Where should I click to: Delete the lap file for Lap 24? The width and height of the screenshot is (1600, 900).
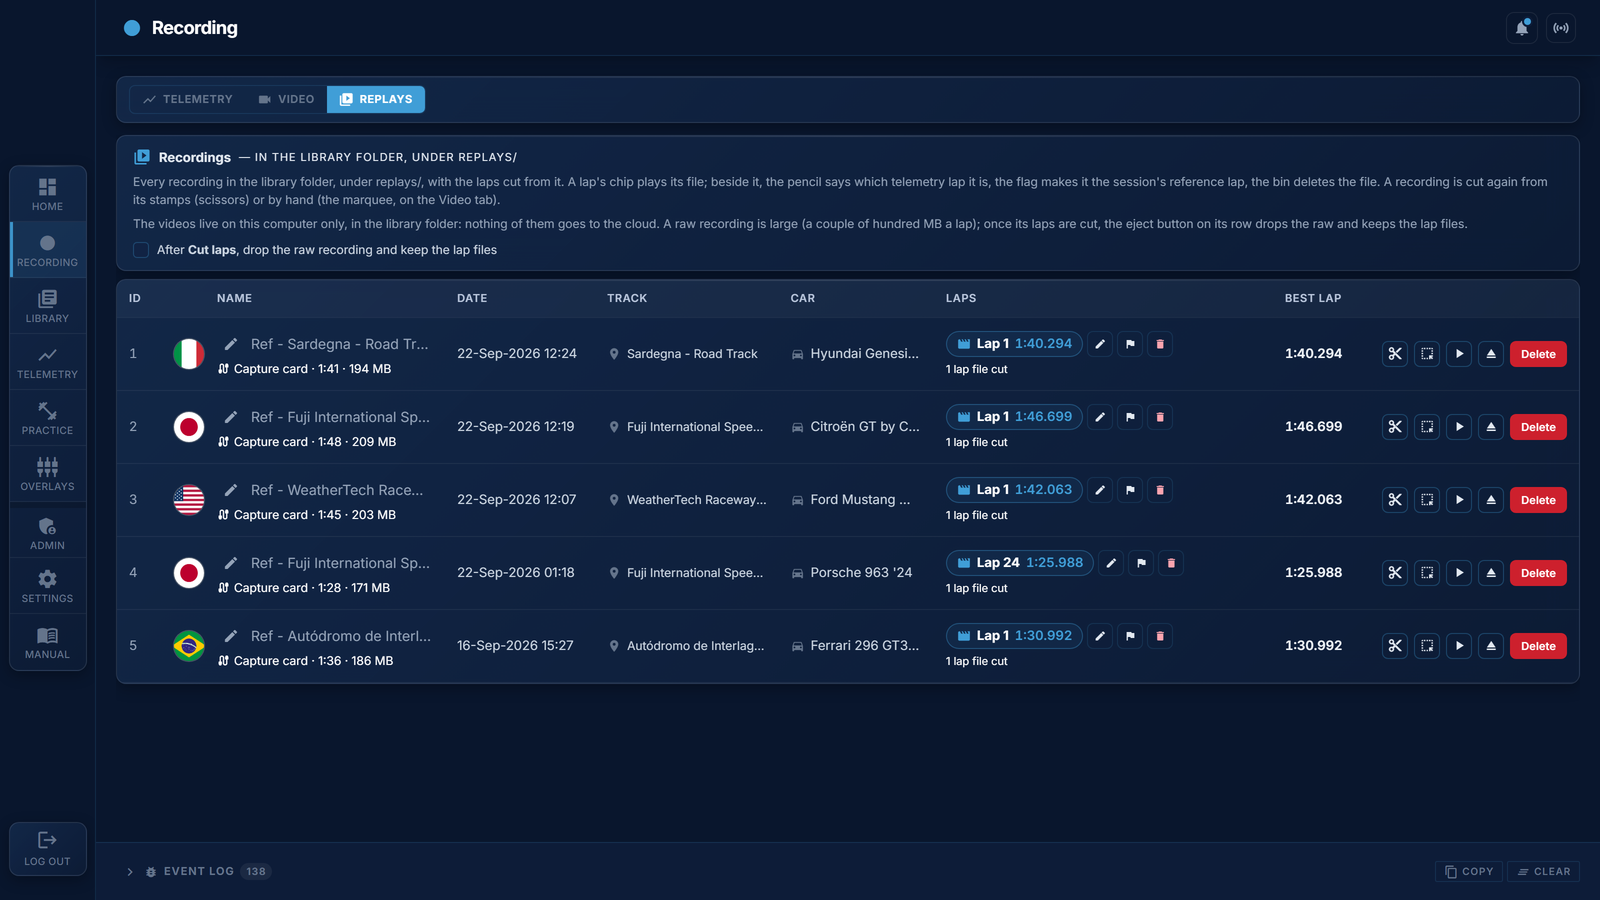[1171, 563]
